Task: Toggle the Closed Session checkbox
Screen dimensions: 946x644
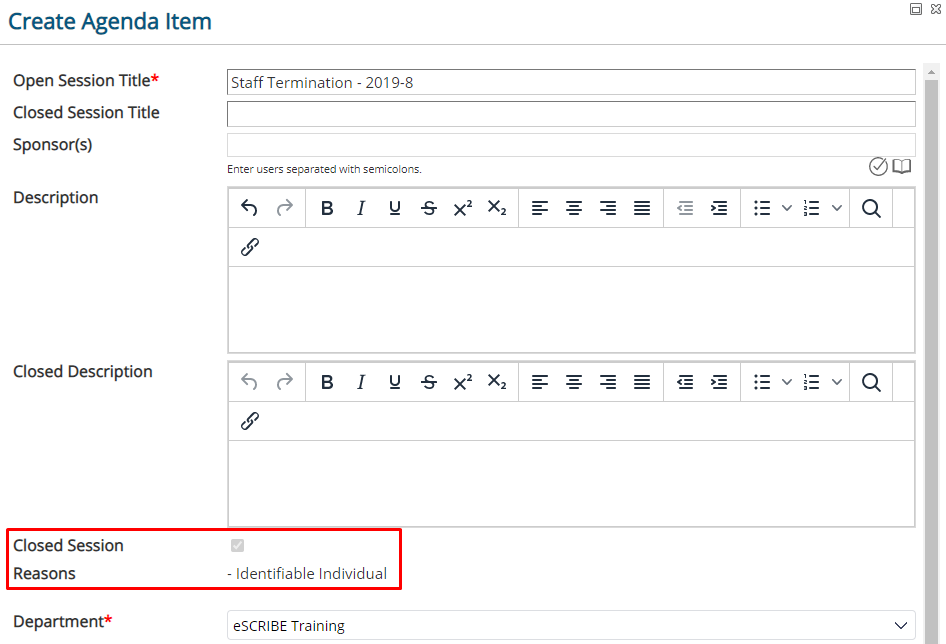Action: click(238, 546)
